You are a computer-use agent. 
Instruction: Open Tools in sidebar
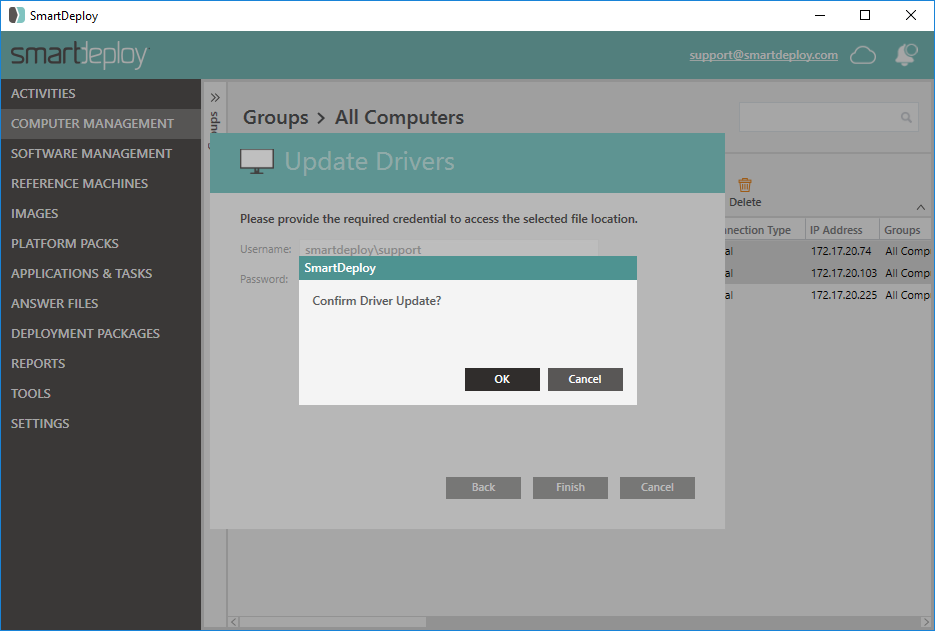[x=101, y=393]
